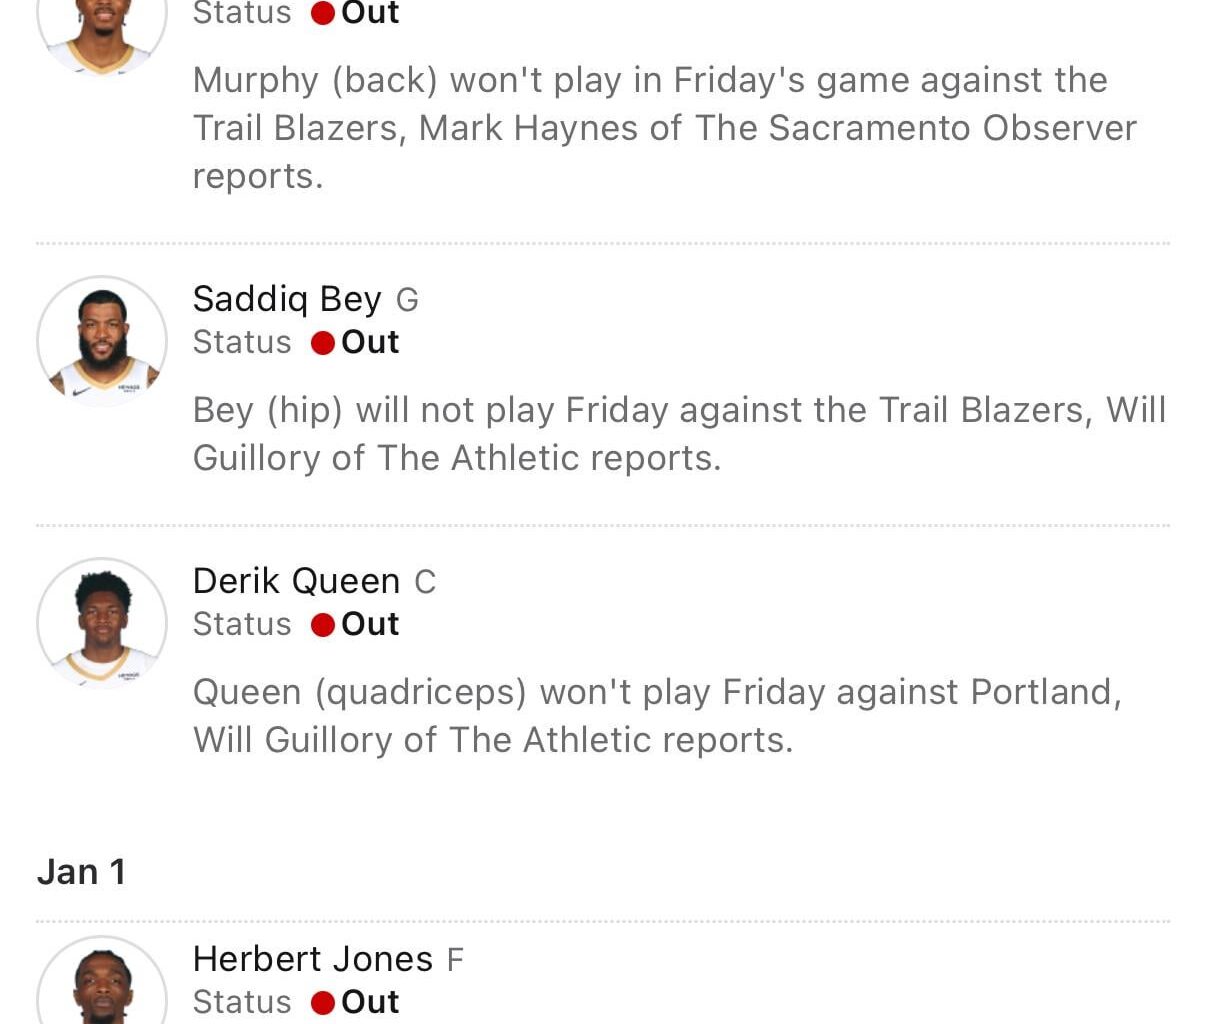Screen dimensions: 1206x1024
Task: Tap the Out status label under Derik Queen
Action: tap(370, 624)
